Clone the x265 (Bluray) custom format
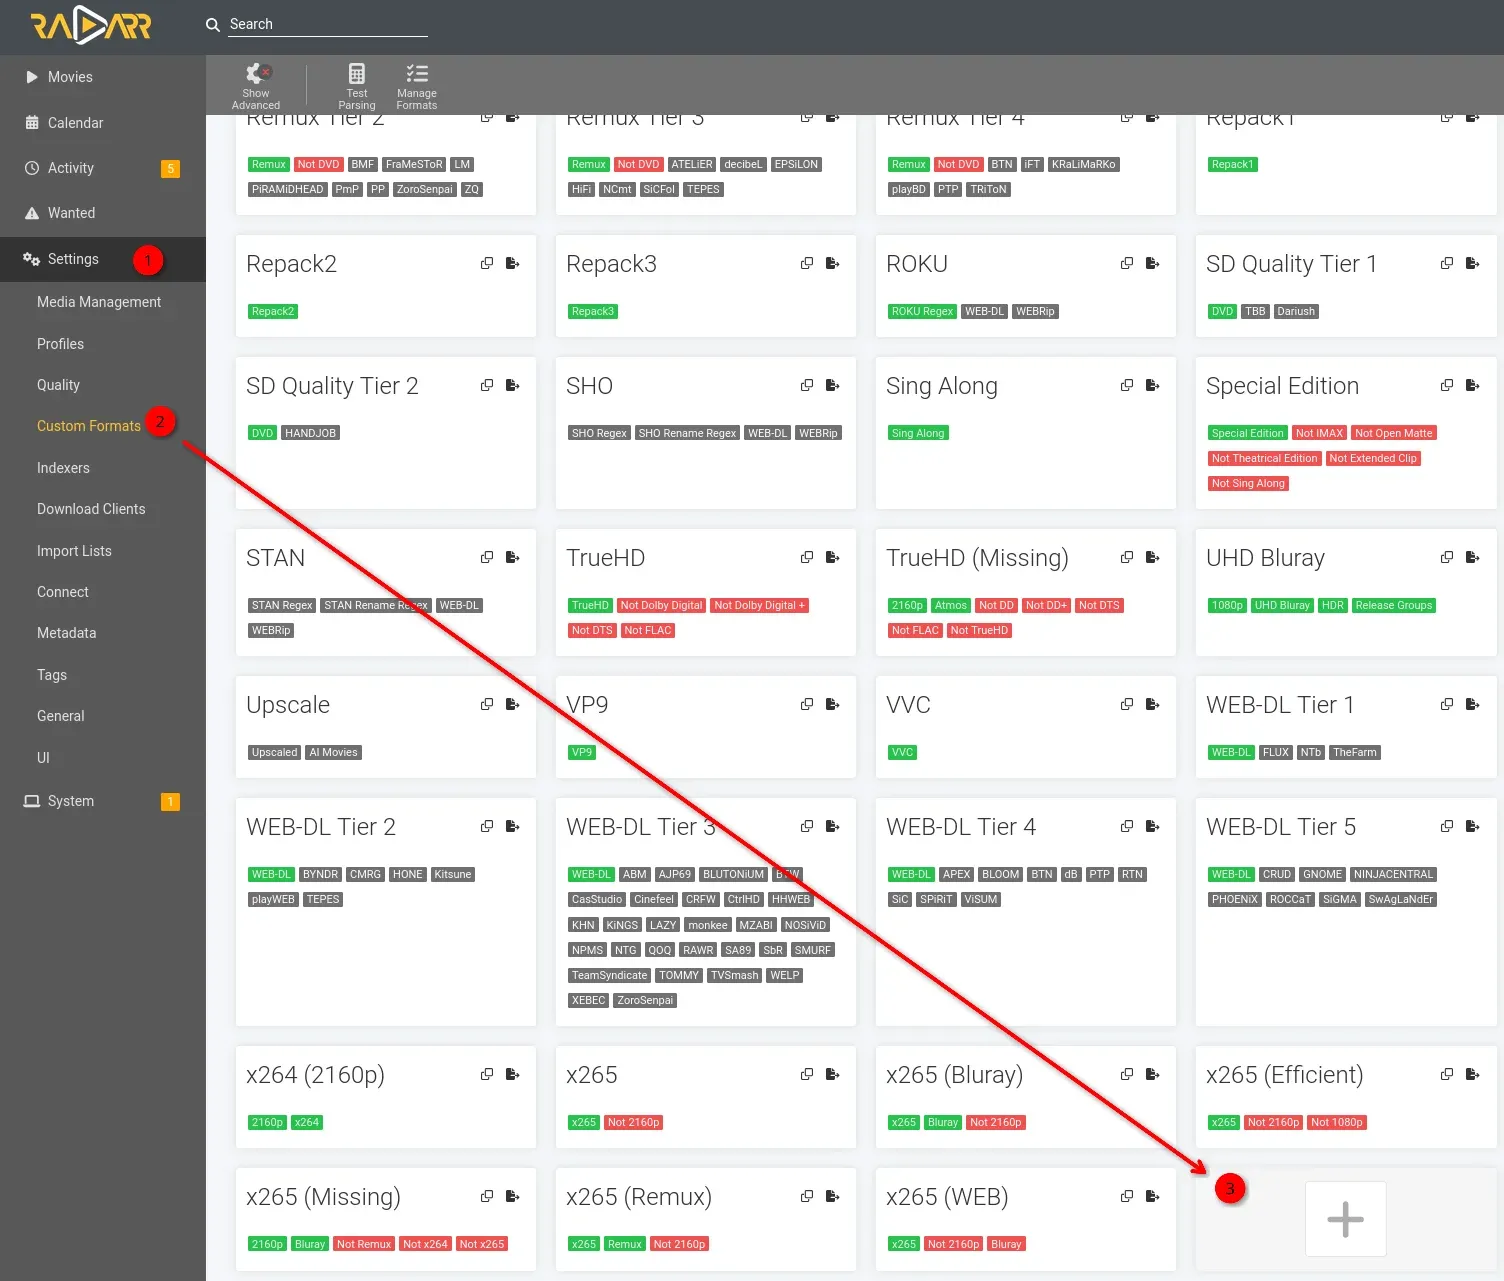This screenshot has height=1281, width=1504. point(1127,1074)
